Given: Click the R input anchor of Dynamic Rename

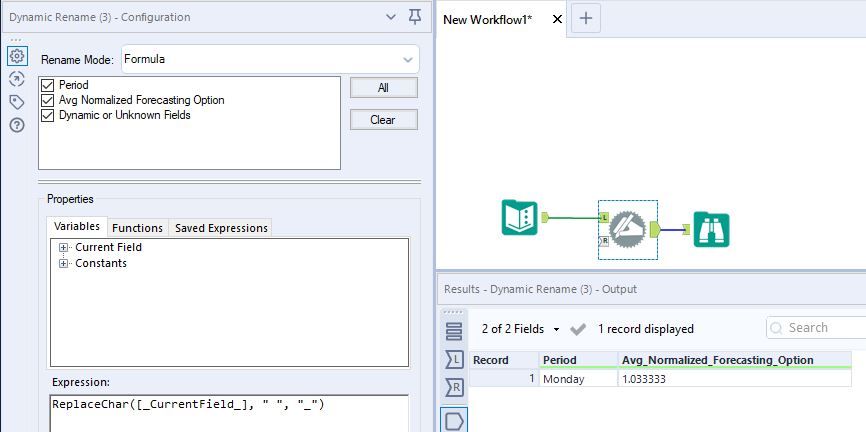Looking at the screenshot, I should pyautogui.click(x=604, y=241).
